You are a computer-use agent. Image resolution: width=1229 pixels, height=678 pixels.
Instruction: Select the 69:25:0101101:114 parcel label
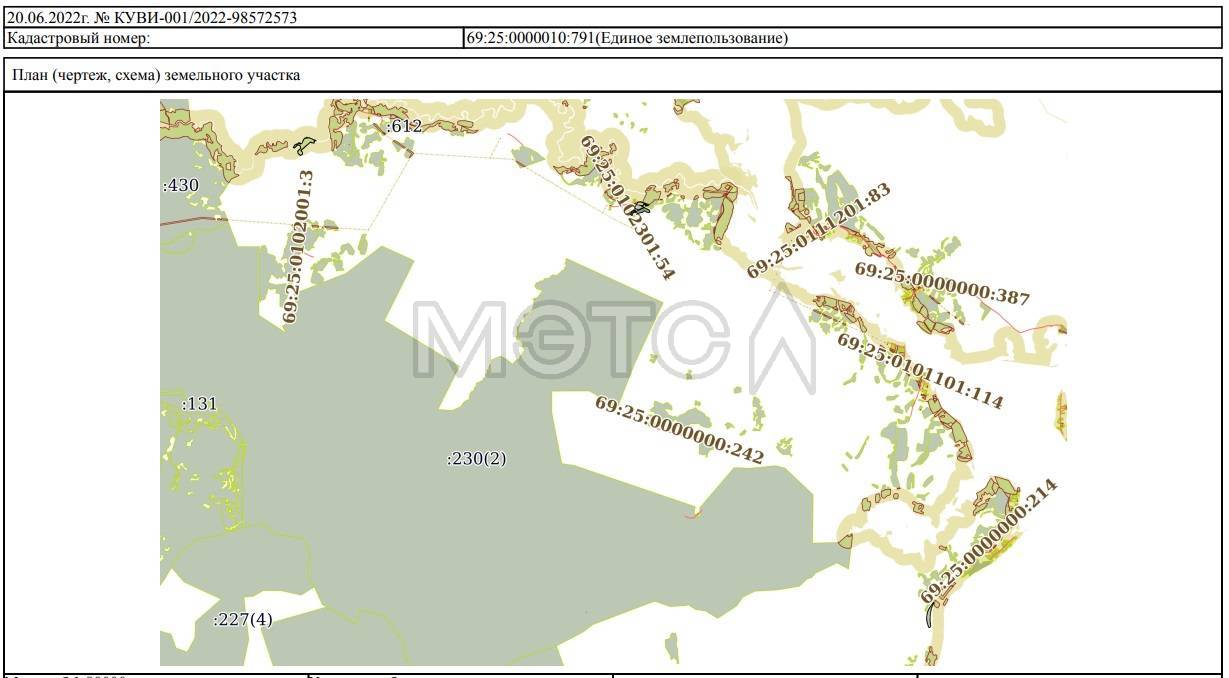(x=920, y=371)
